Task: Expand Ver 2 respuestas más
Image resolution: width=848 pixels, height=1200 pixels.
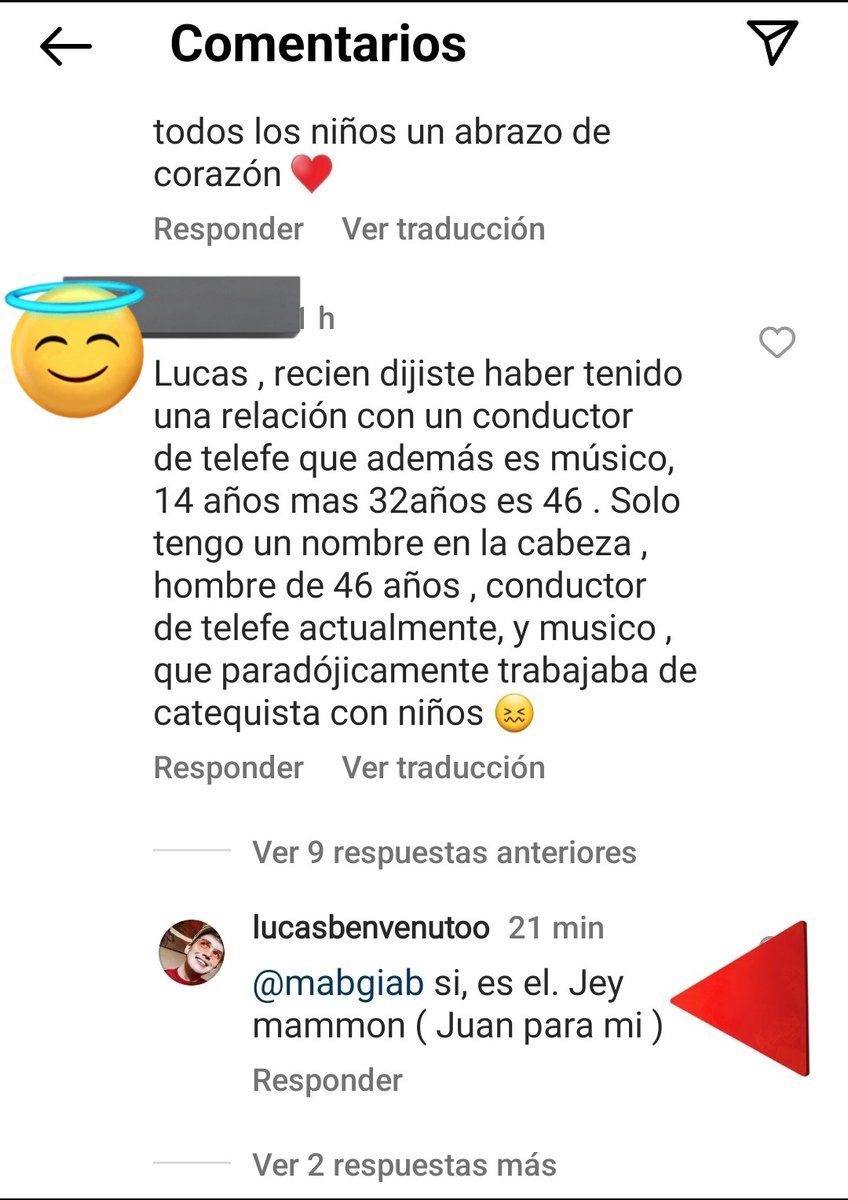Action: click(x=404, y=1165)
